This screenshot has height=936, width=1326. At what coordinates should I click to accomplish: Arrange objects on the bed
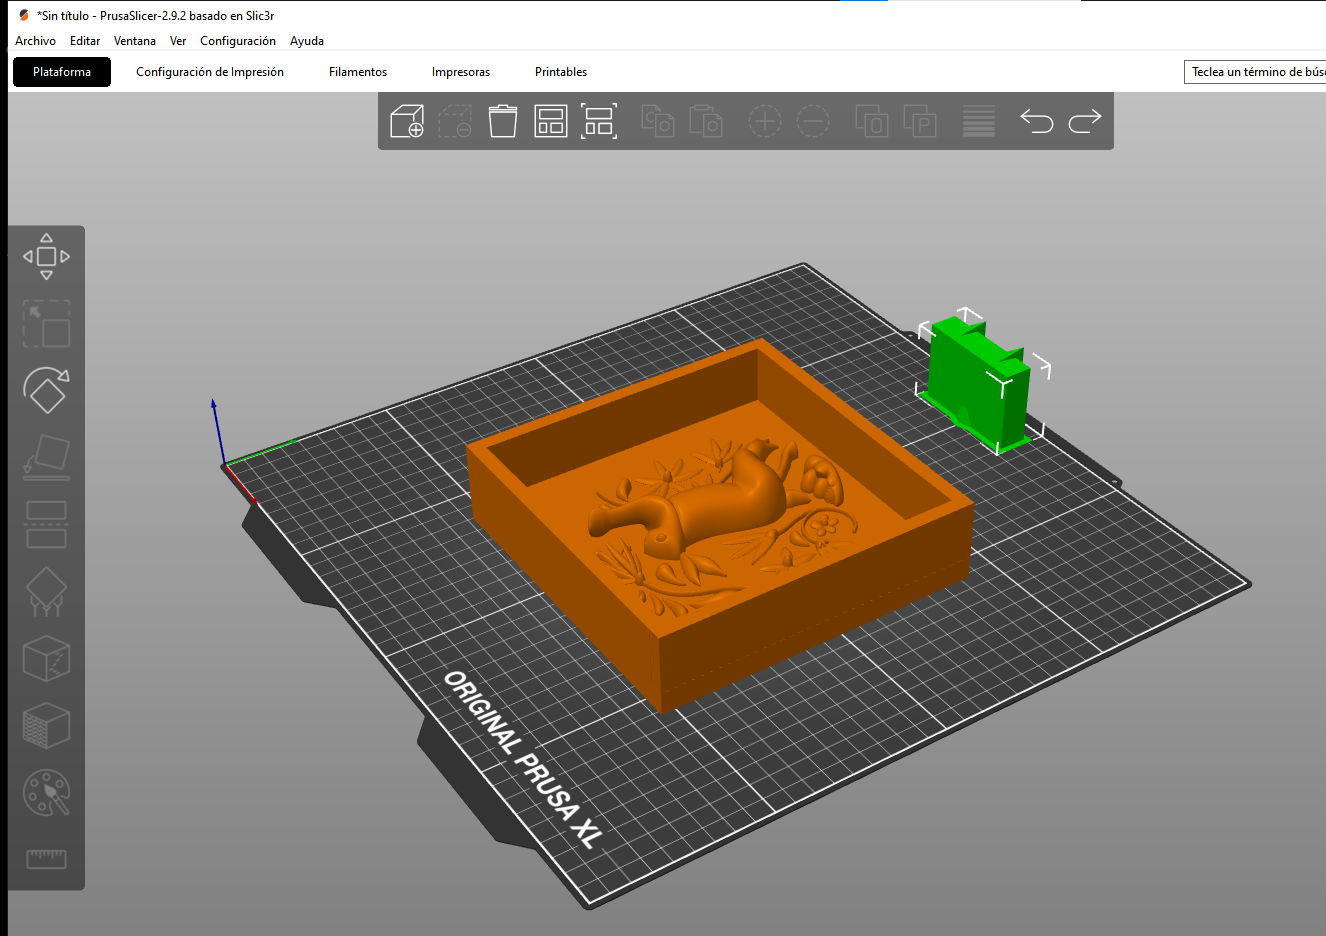point(550,122)
